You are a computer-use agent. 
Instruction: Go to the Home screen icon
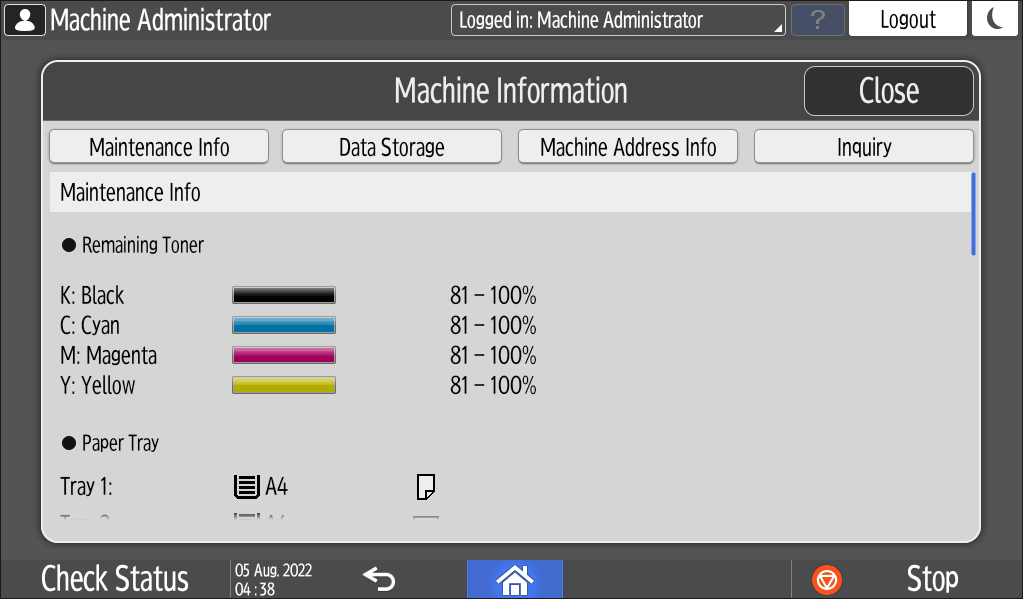point(514,579)
